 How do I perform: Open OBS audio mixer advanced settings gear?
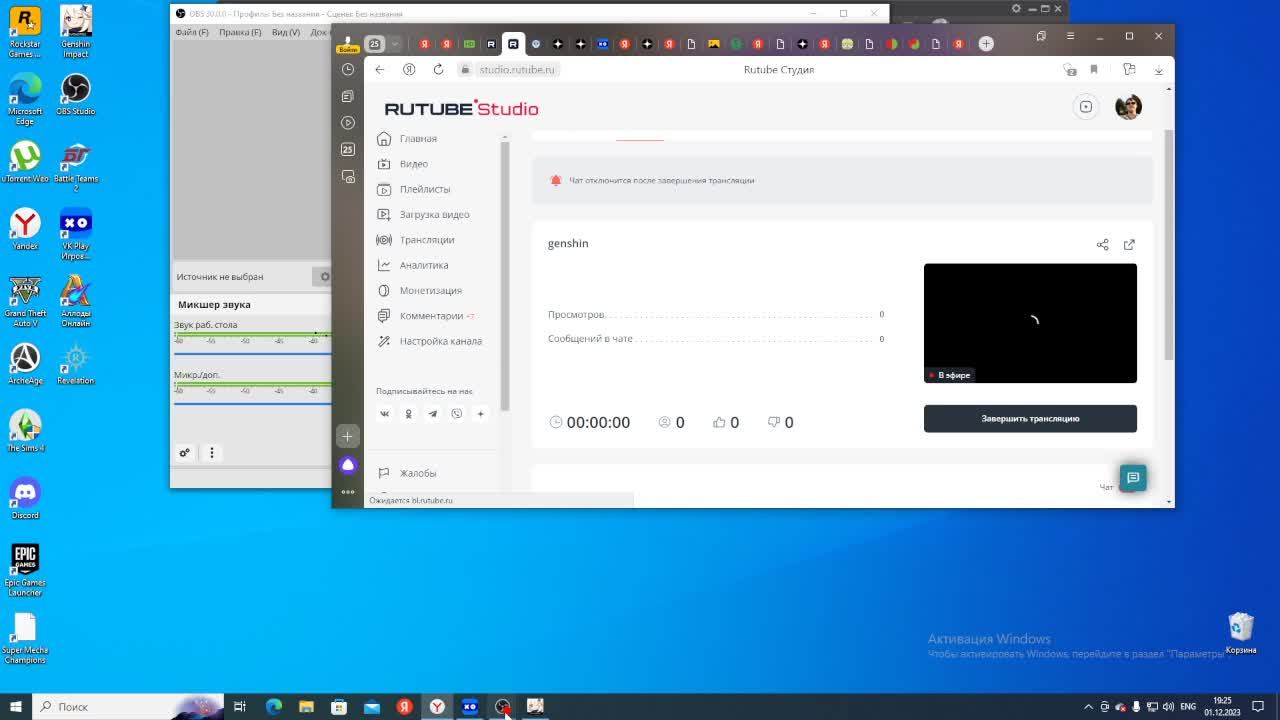tap(184, 453)
